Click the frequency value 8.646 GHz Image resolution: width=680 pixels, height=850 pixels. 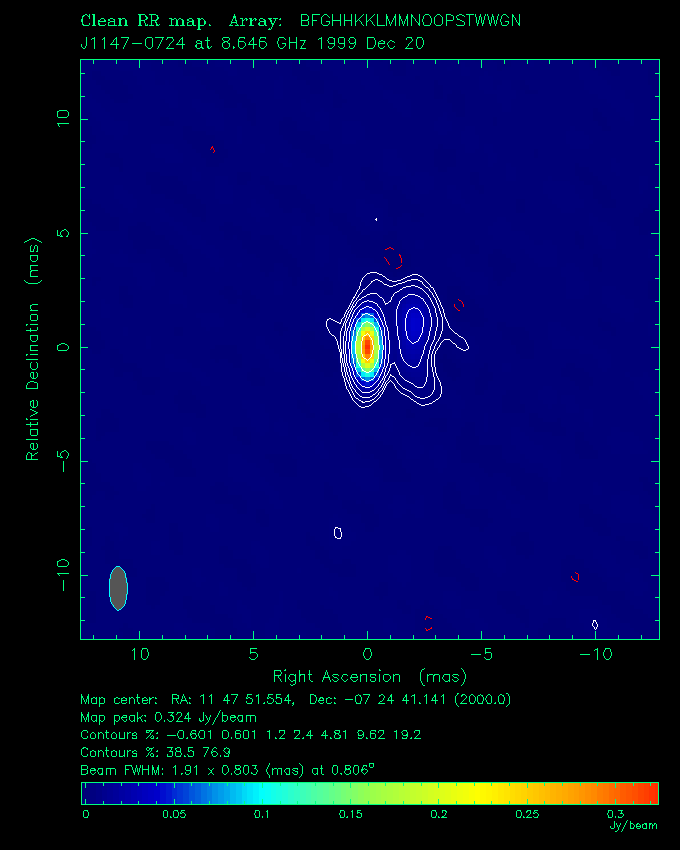point(265,43)
